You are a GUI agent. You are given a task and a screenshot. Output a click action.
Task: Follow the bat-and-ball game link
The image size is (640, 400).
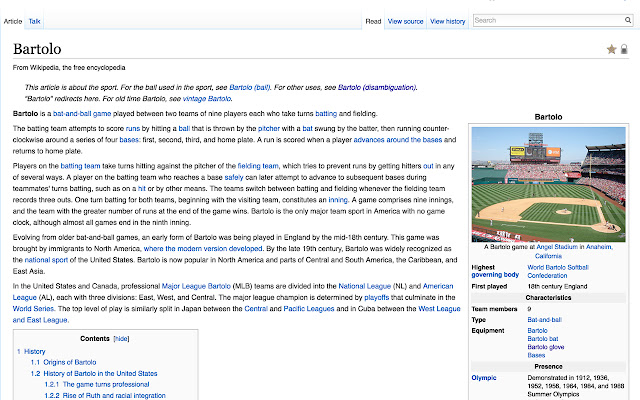click(x=82, y=114)
